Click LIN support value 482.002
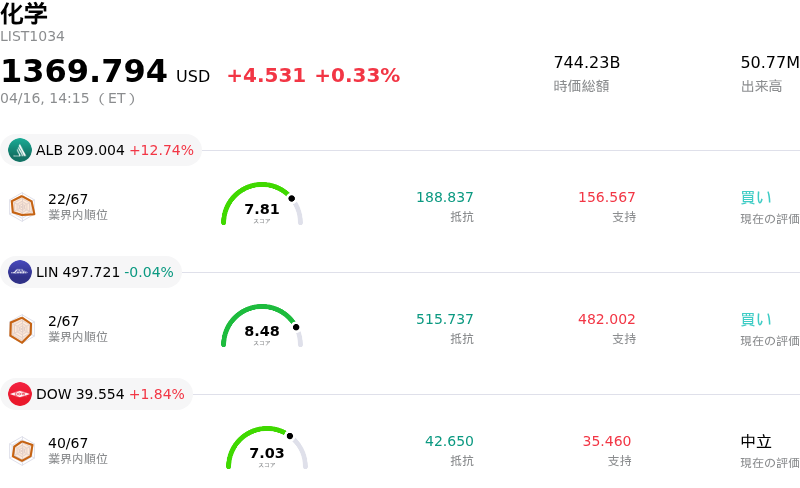Viewport: 800px width, 488px height. [x=607, y=319]
